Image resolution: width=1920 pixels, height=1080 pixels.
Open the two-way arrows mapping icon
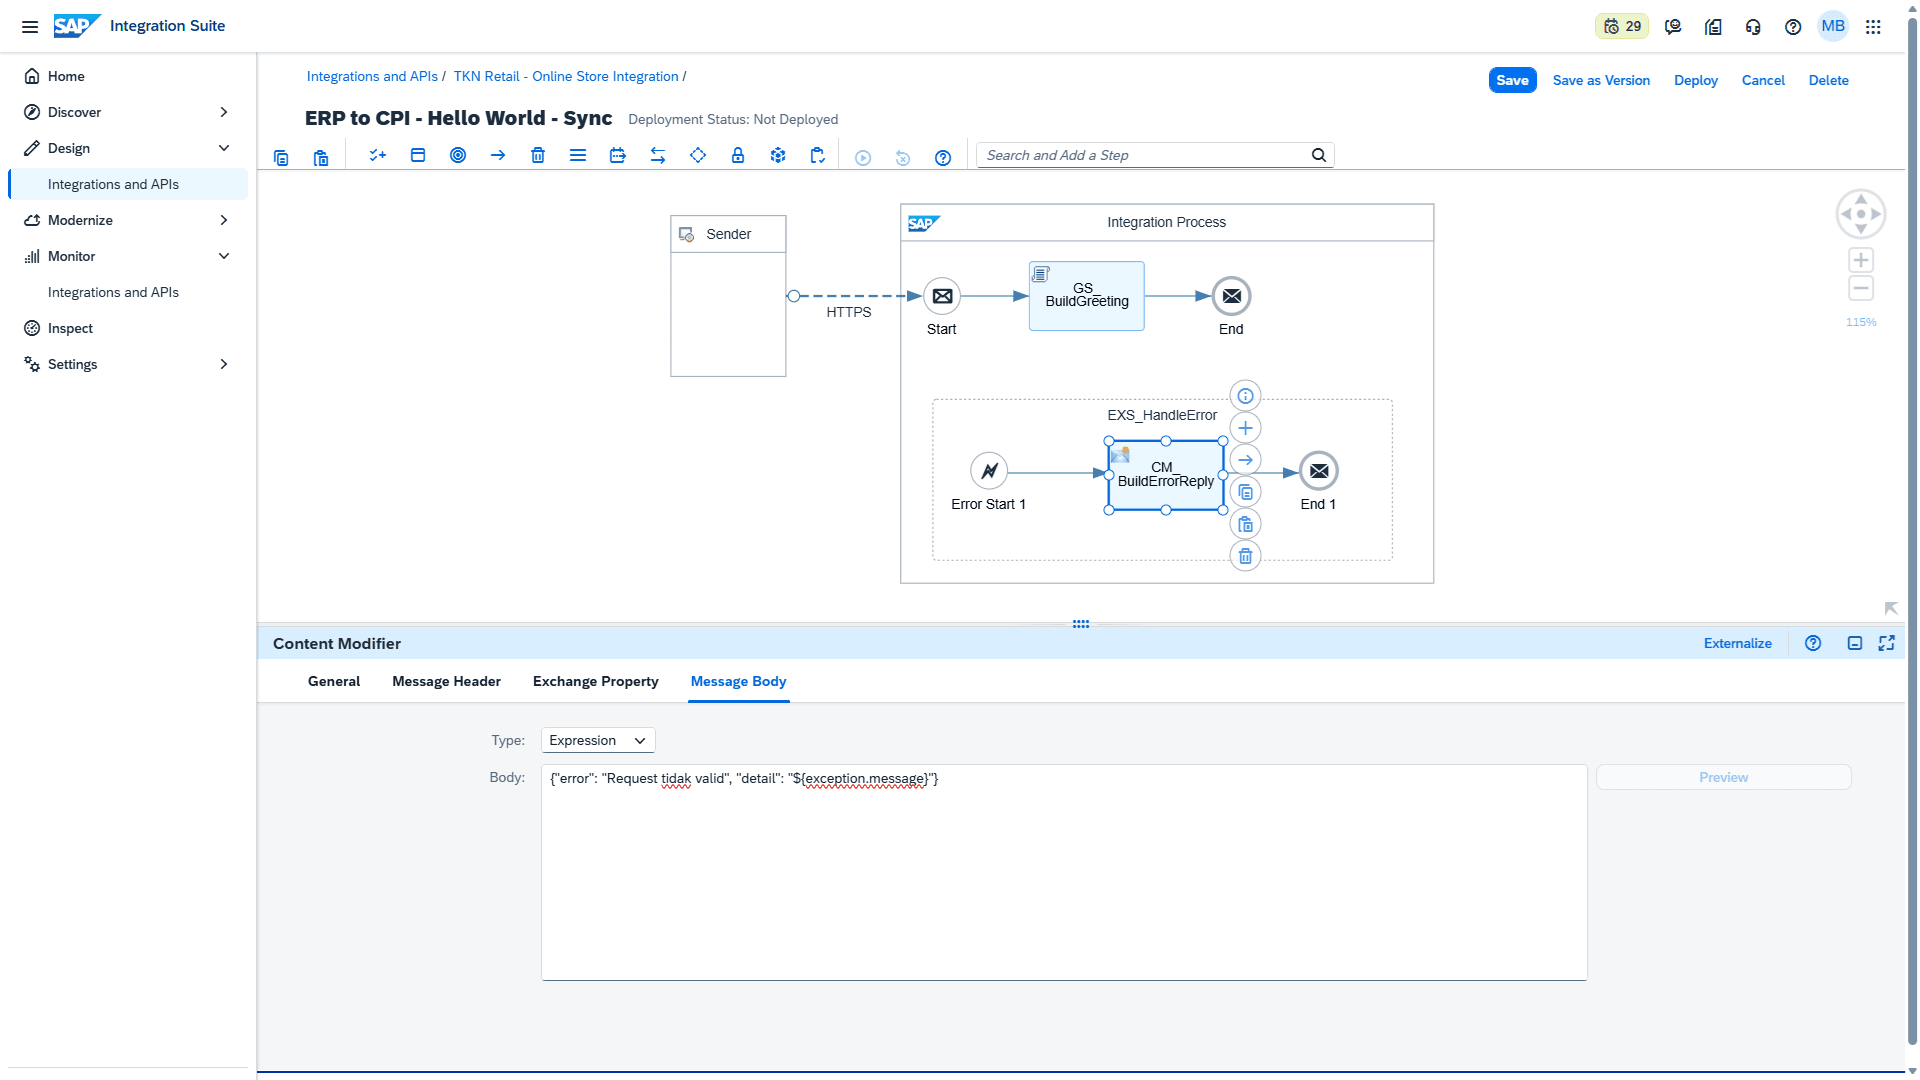(658, 155)
